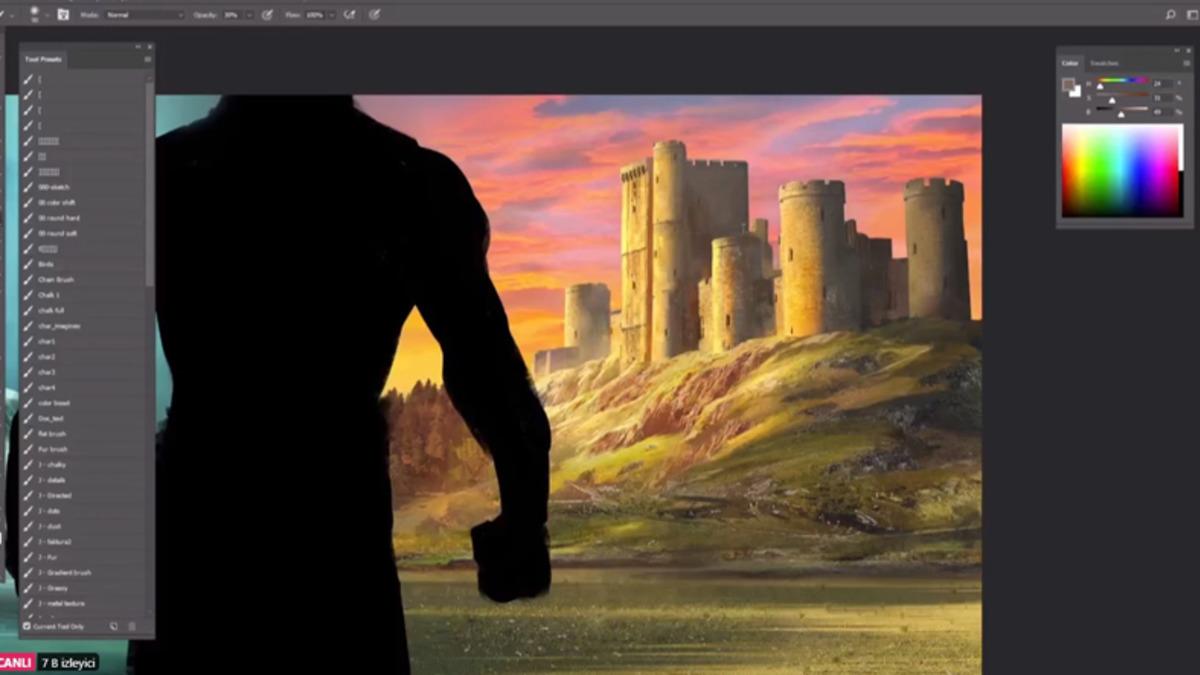Open the Tool Presets panel menu

[147, 60]
